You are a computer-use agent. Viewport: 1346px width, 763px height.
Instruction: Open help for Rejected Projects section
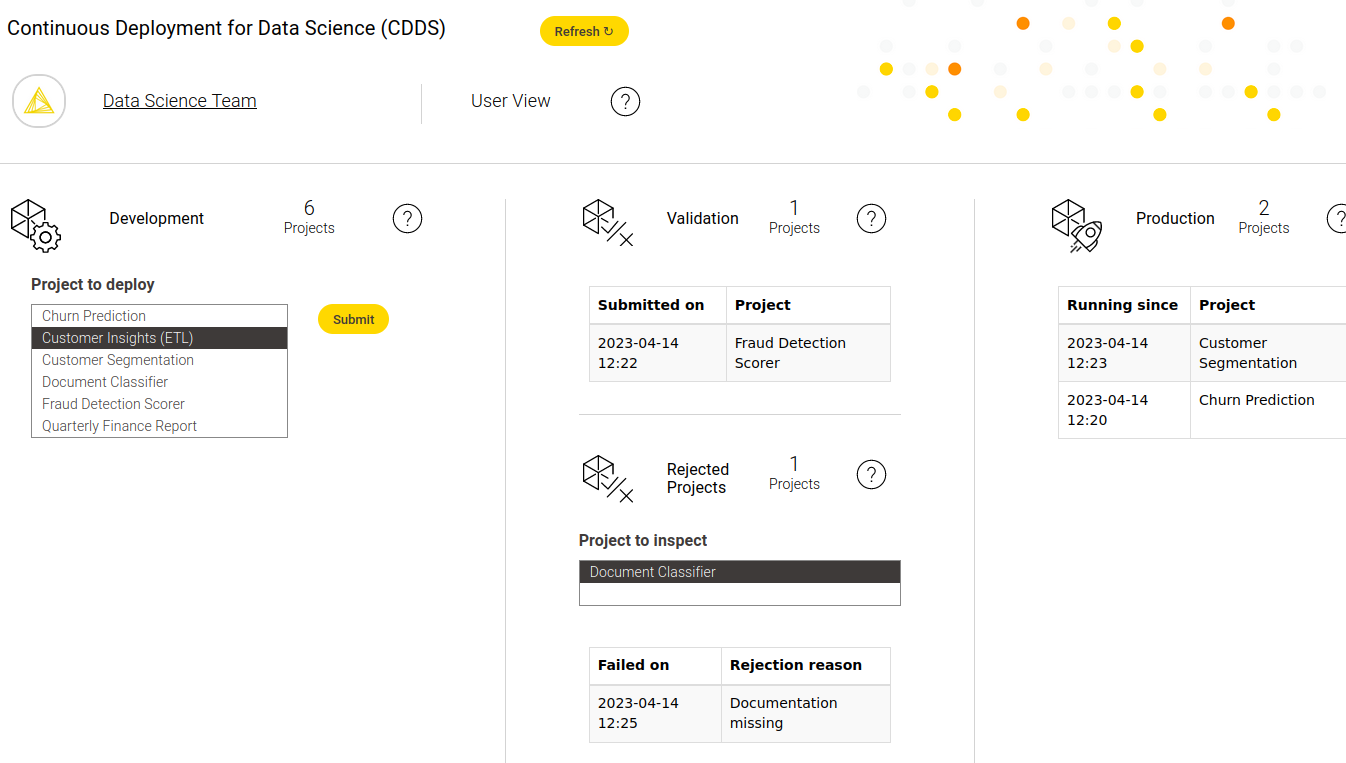tap(871, 474)
